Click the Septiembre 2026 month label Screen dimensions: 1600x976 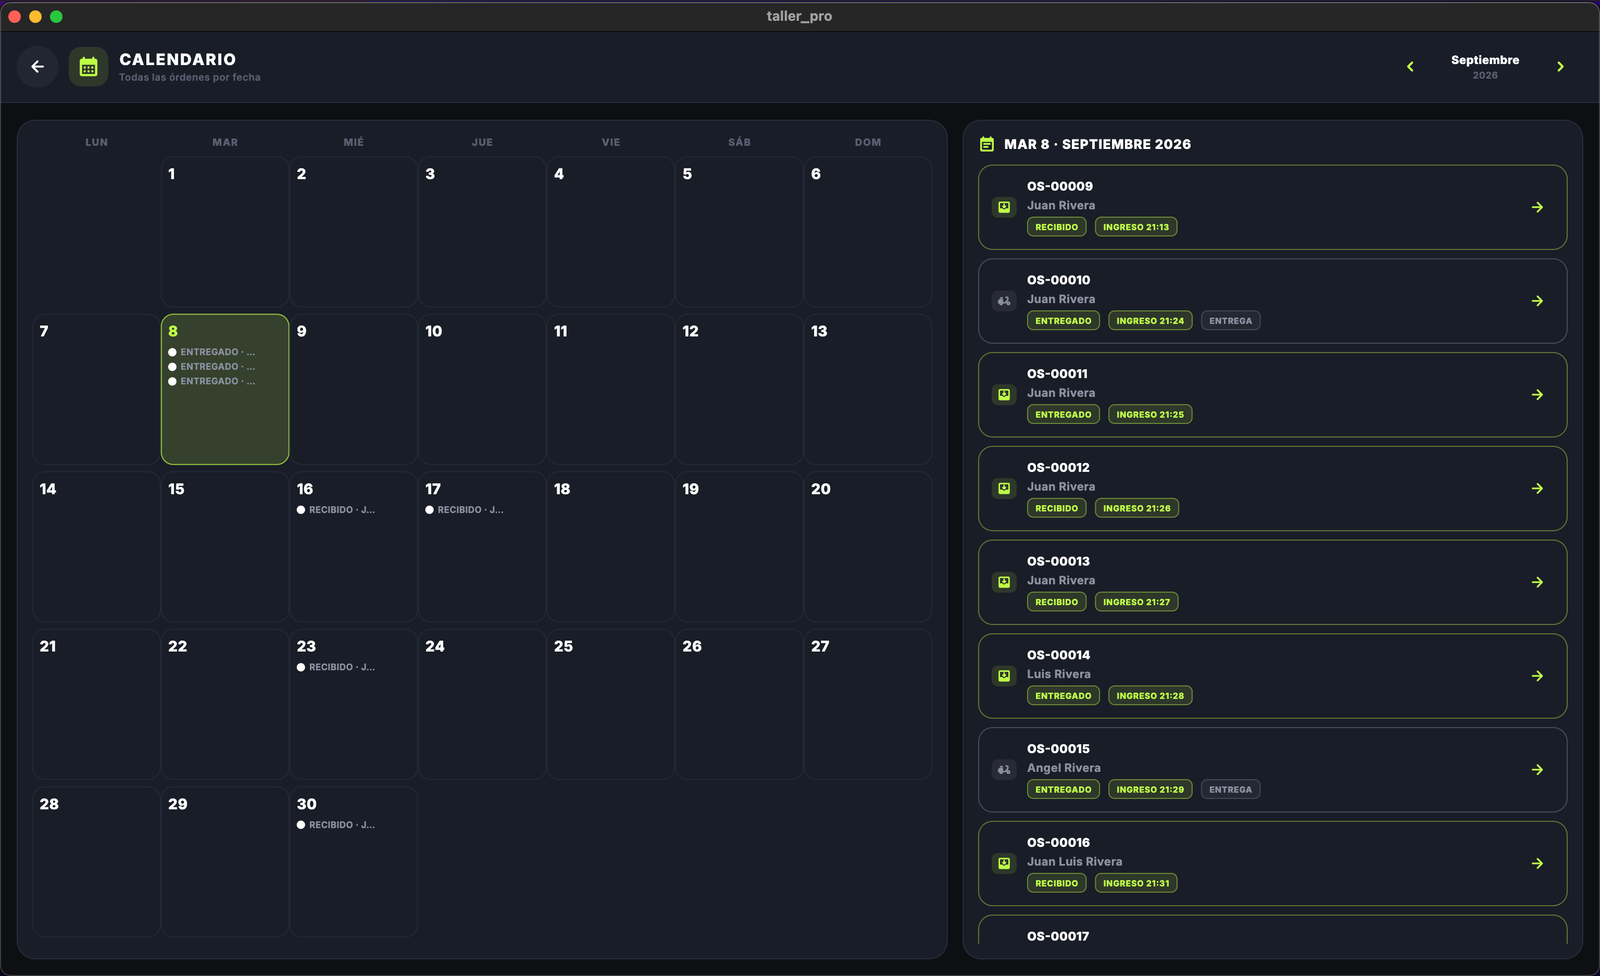(x=1485, y=67)
